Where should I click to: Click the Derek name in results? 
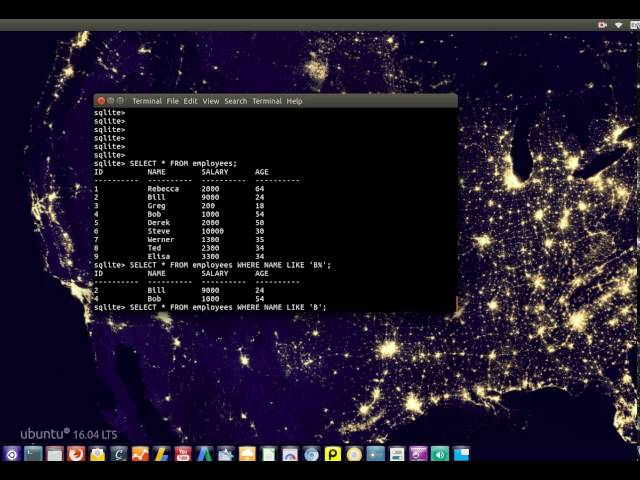(159, 222)
